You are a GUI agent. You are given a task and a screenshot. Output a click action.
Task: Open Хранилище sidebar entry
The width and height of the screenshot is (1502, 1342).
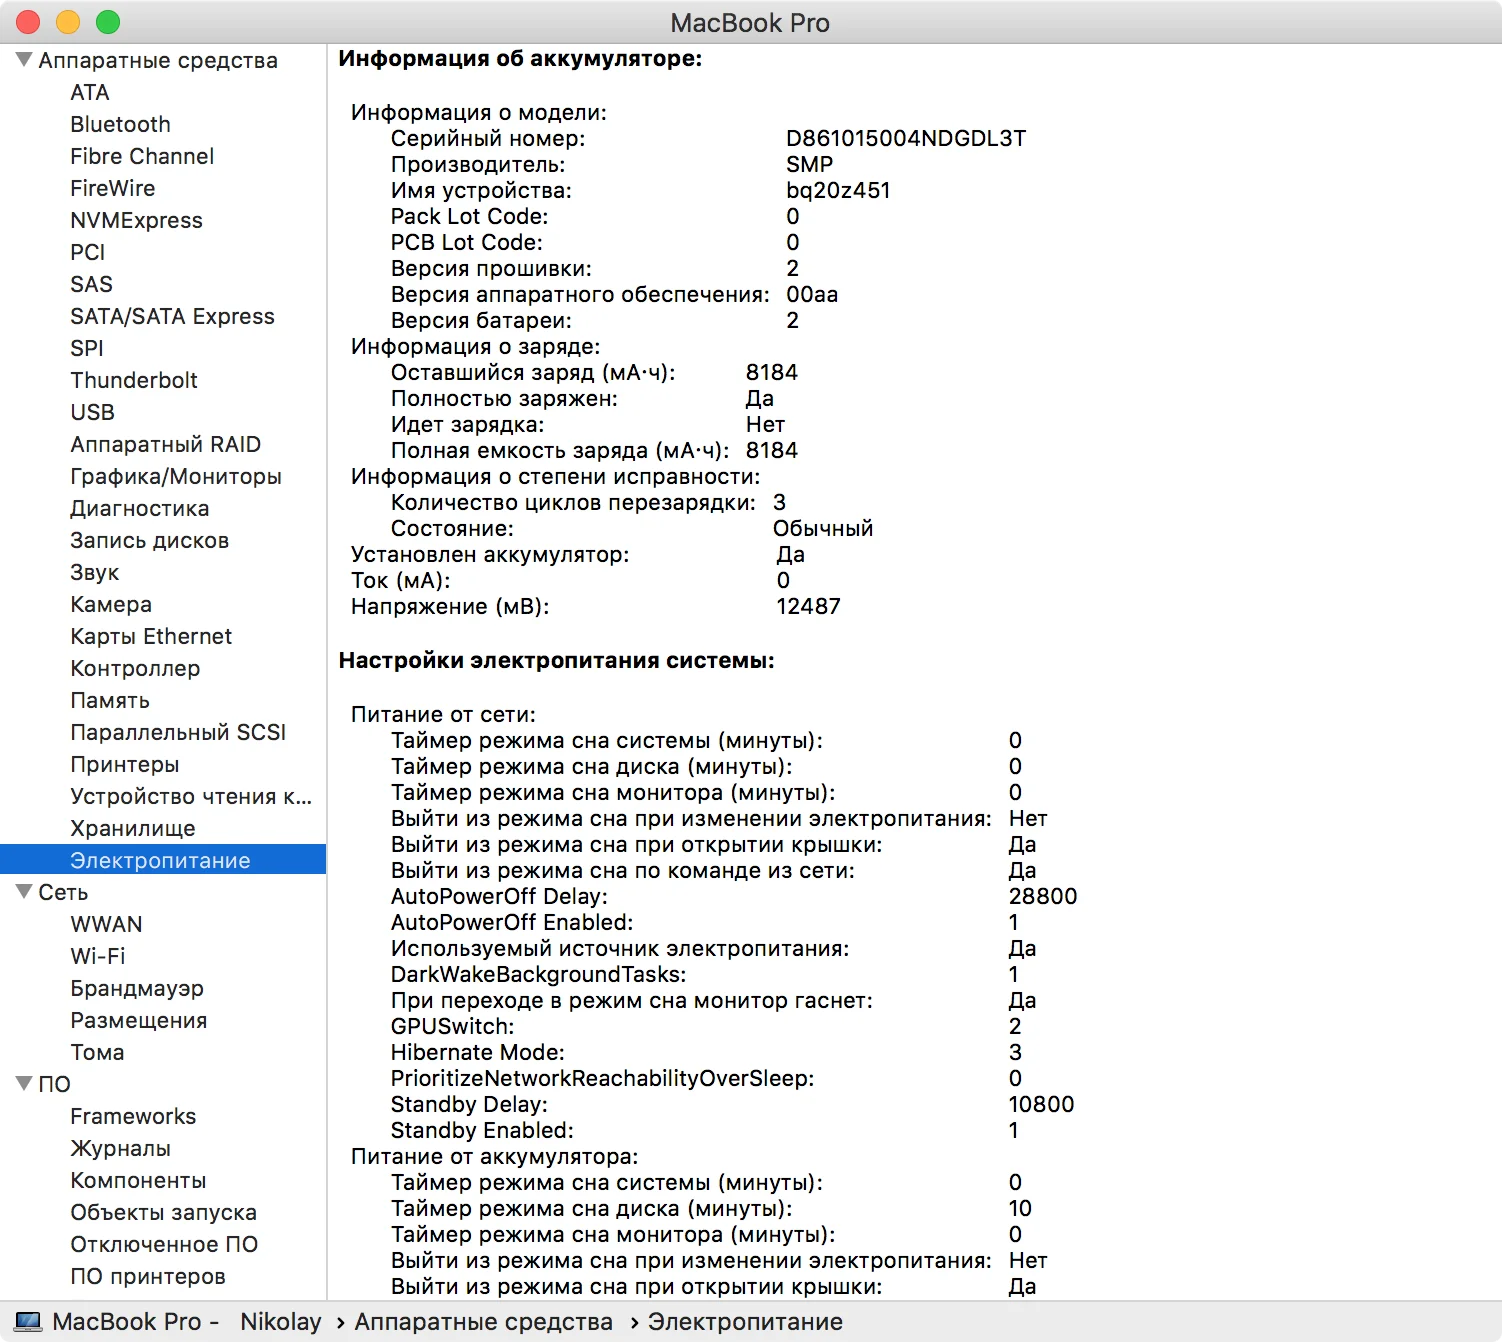click(x=133, y=828)
